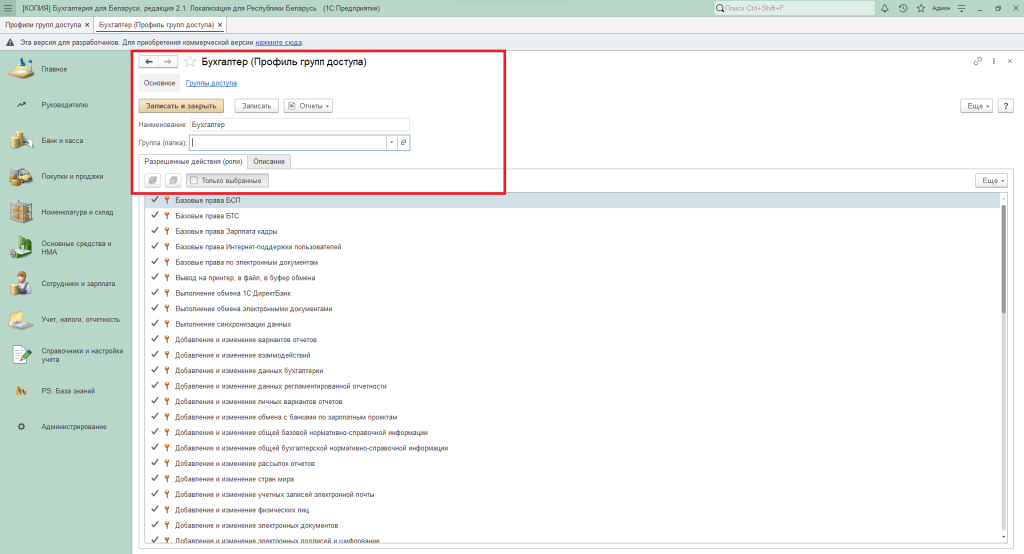The height and width of the screenshot is (554, 1024).
Task: Switch to Профили групп доступа tab
Action: [x=44, y=24]
